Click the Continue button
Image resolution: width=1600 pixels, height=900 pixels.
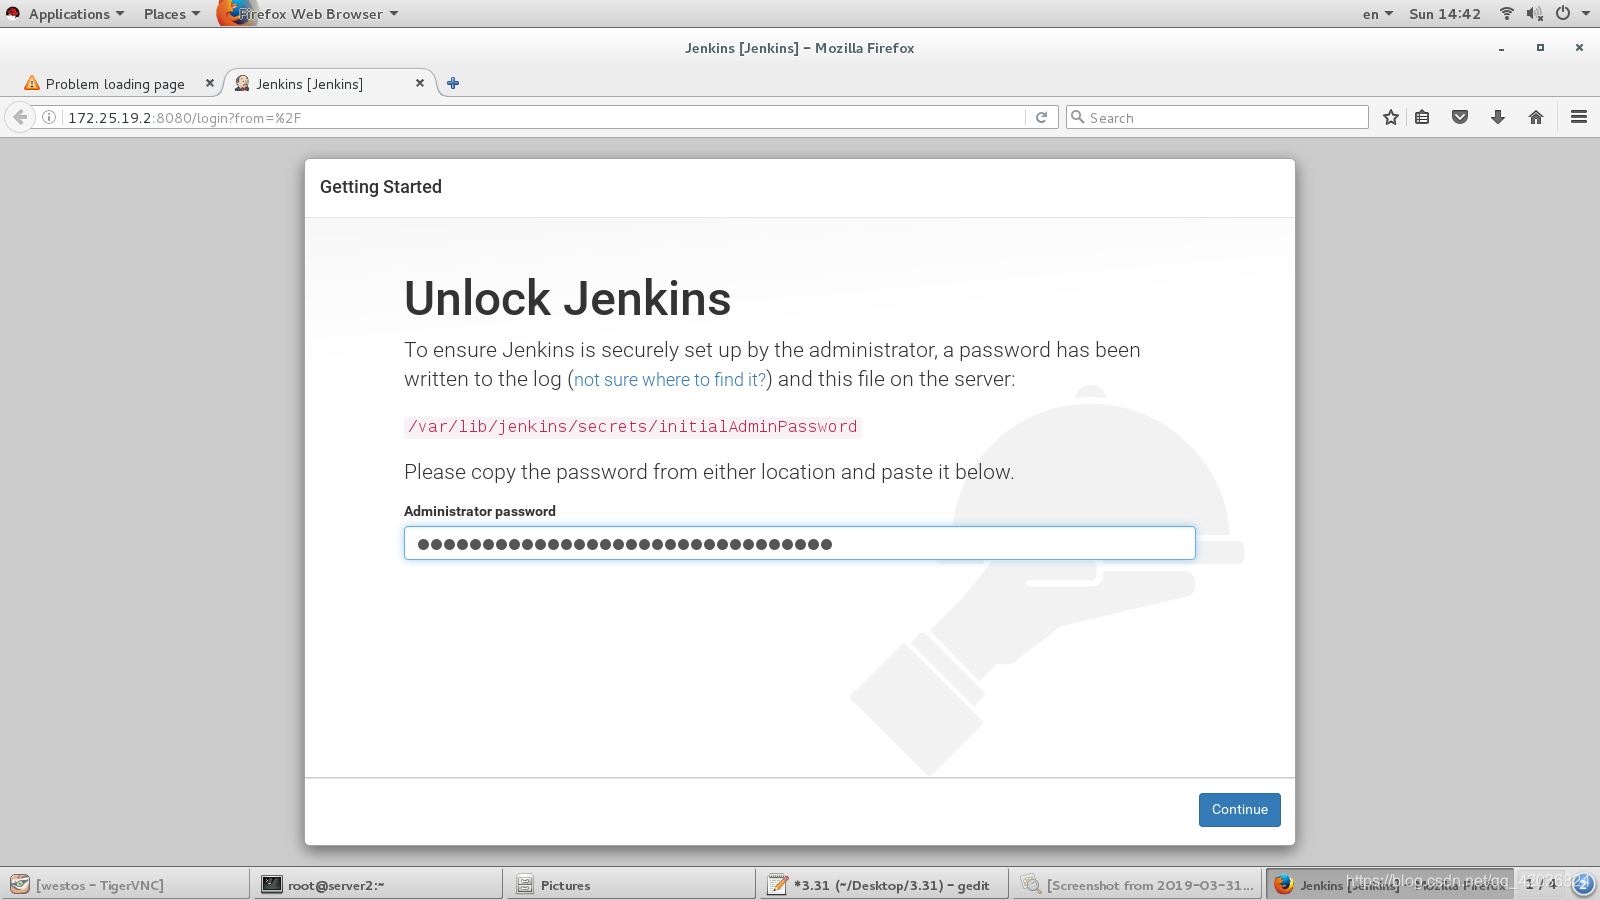point(1239,810)
